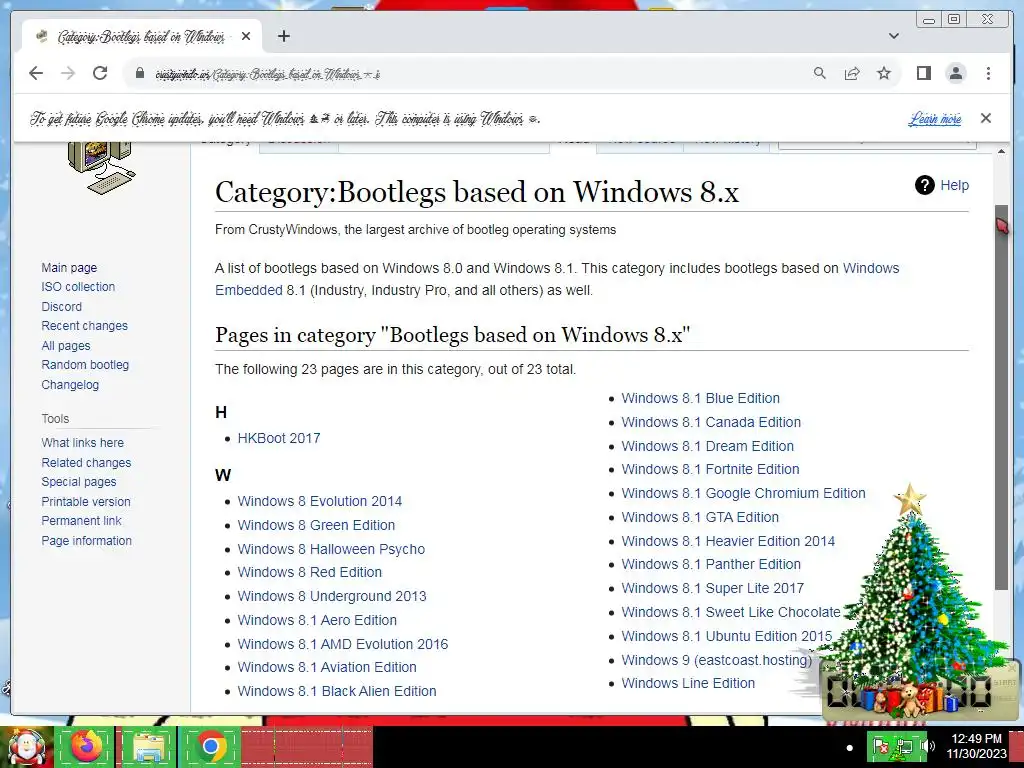The width and height of the screenshot is (1024, 768).
Task: Open What links here tool
Action: 83,443
